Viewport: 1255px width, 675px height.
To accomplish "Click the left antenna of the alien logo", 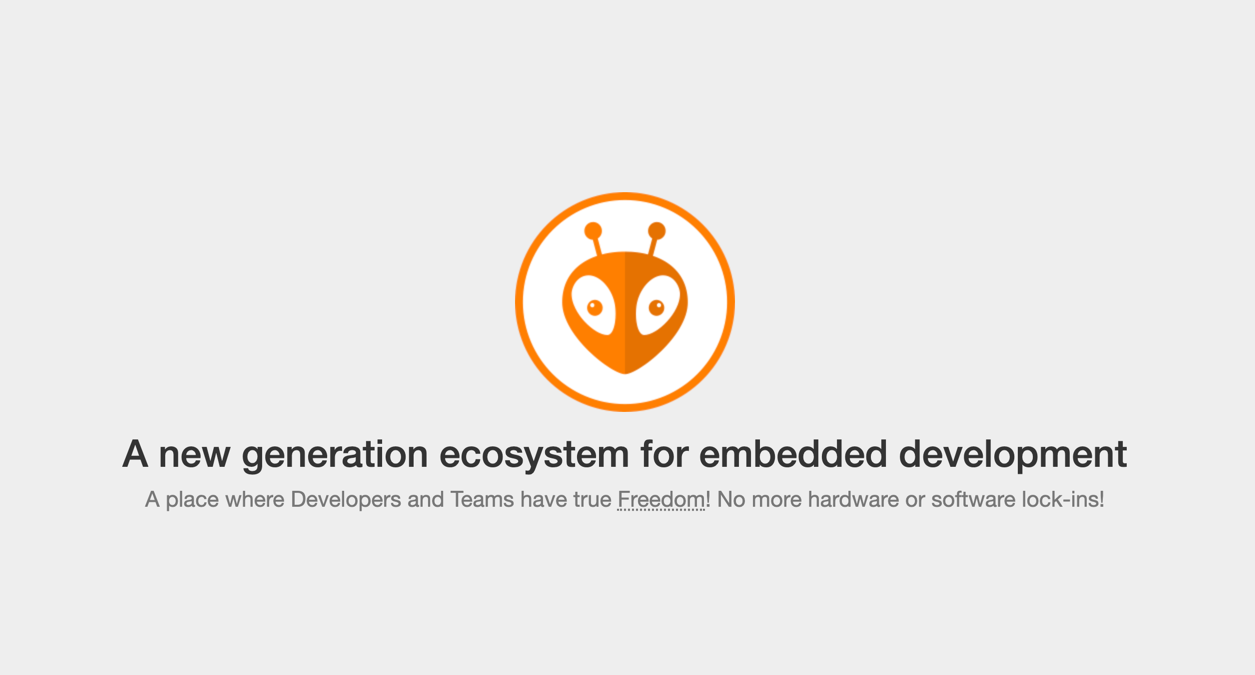I will tap(595, 239).
